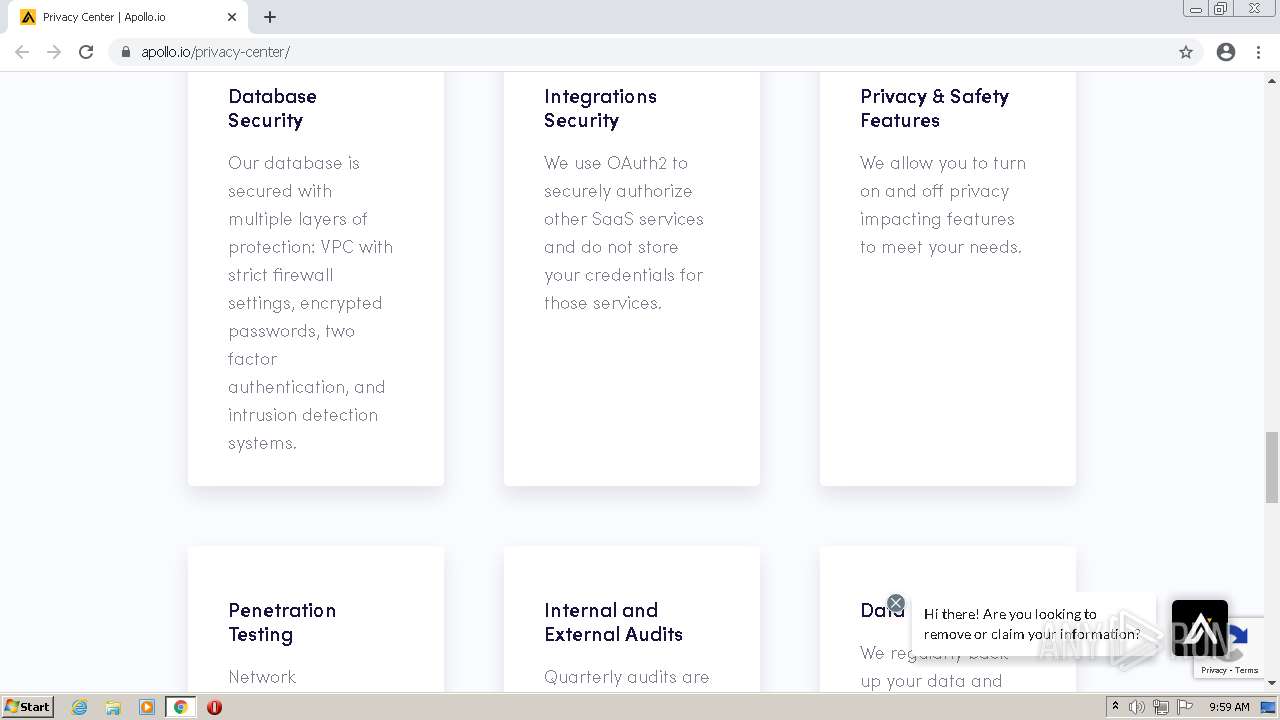Dismiss the chat greeting popup
Screen dimensions: 1280x720
point(896,603)
